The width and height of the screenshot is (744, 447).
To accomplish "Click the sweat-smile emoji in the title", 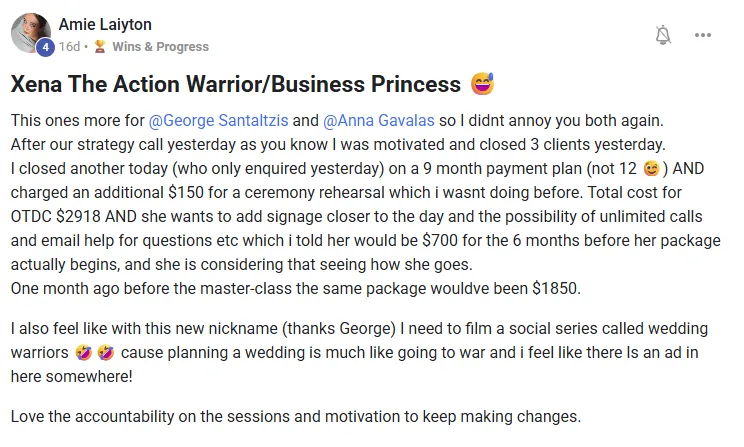I will click(484, 84).
